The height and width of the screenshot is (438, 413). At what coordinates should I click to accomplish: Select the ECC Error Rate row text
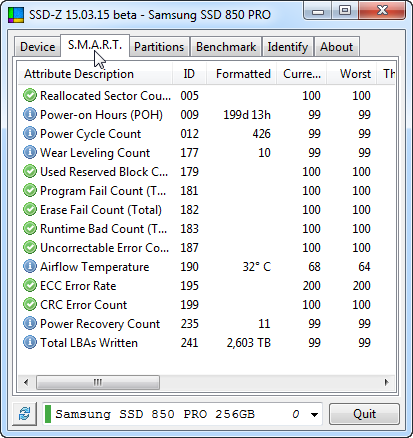(78, 286)
